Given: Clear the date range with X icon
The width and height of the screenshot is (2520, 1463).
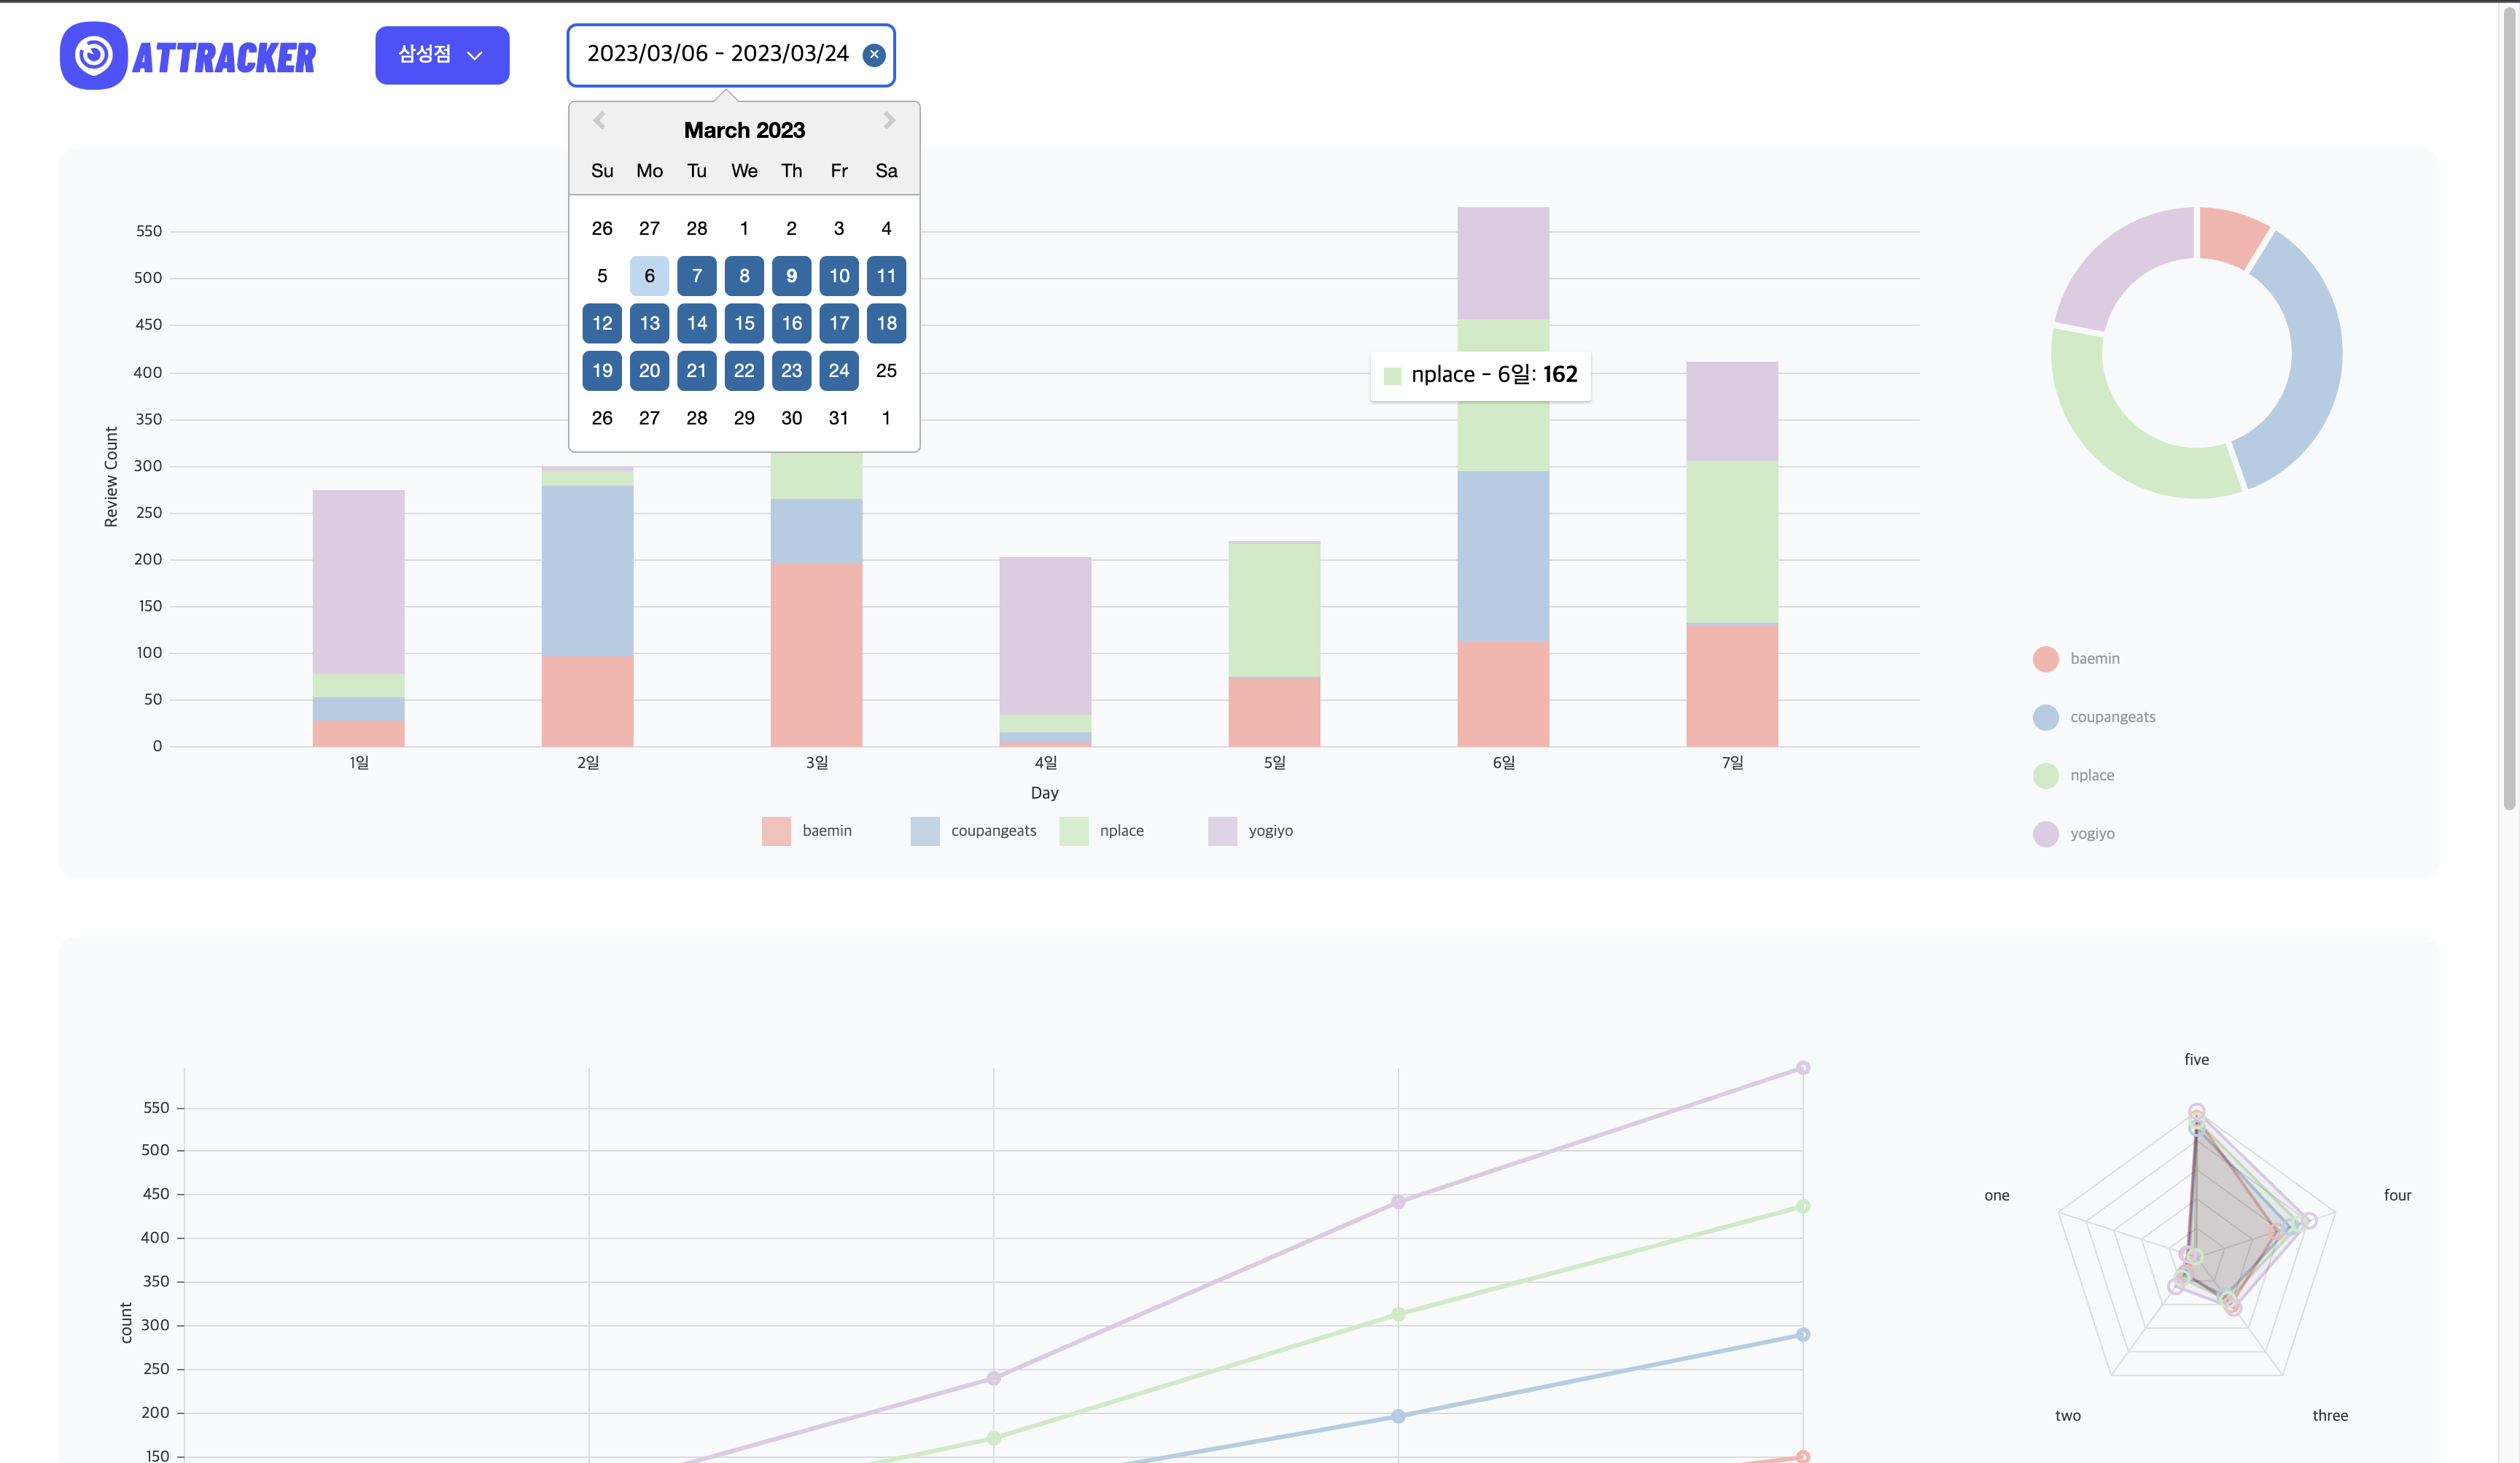Looking at the screenshot, I should click(x=874, y=55).
